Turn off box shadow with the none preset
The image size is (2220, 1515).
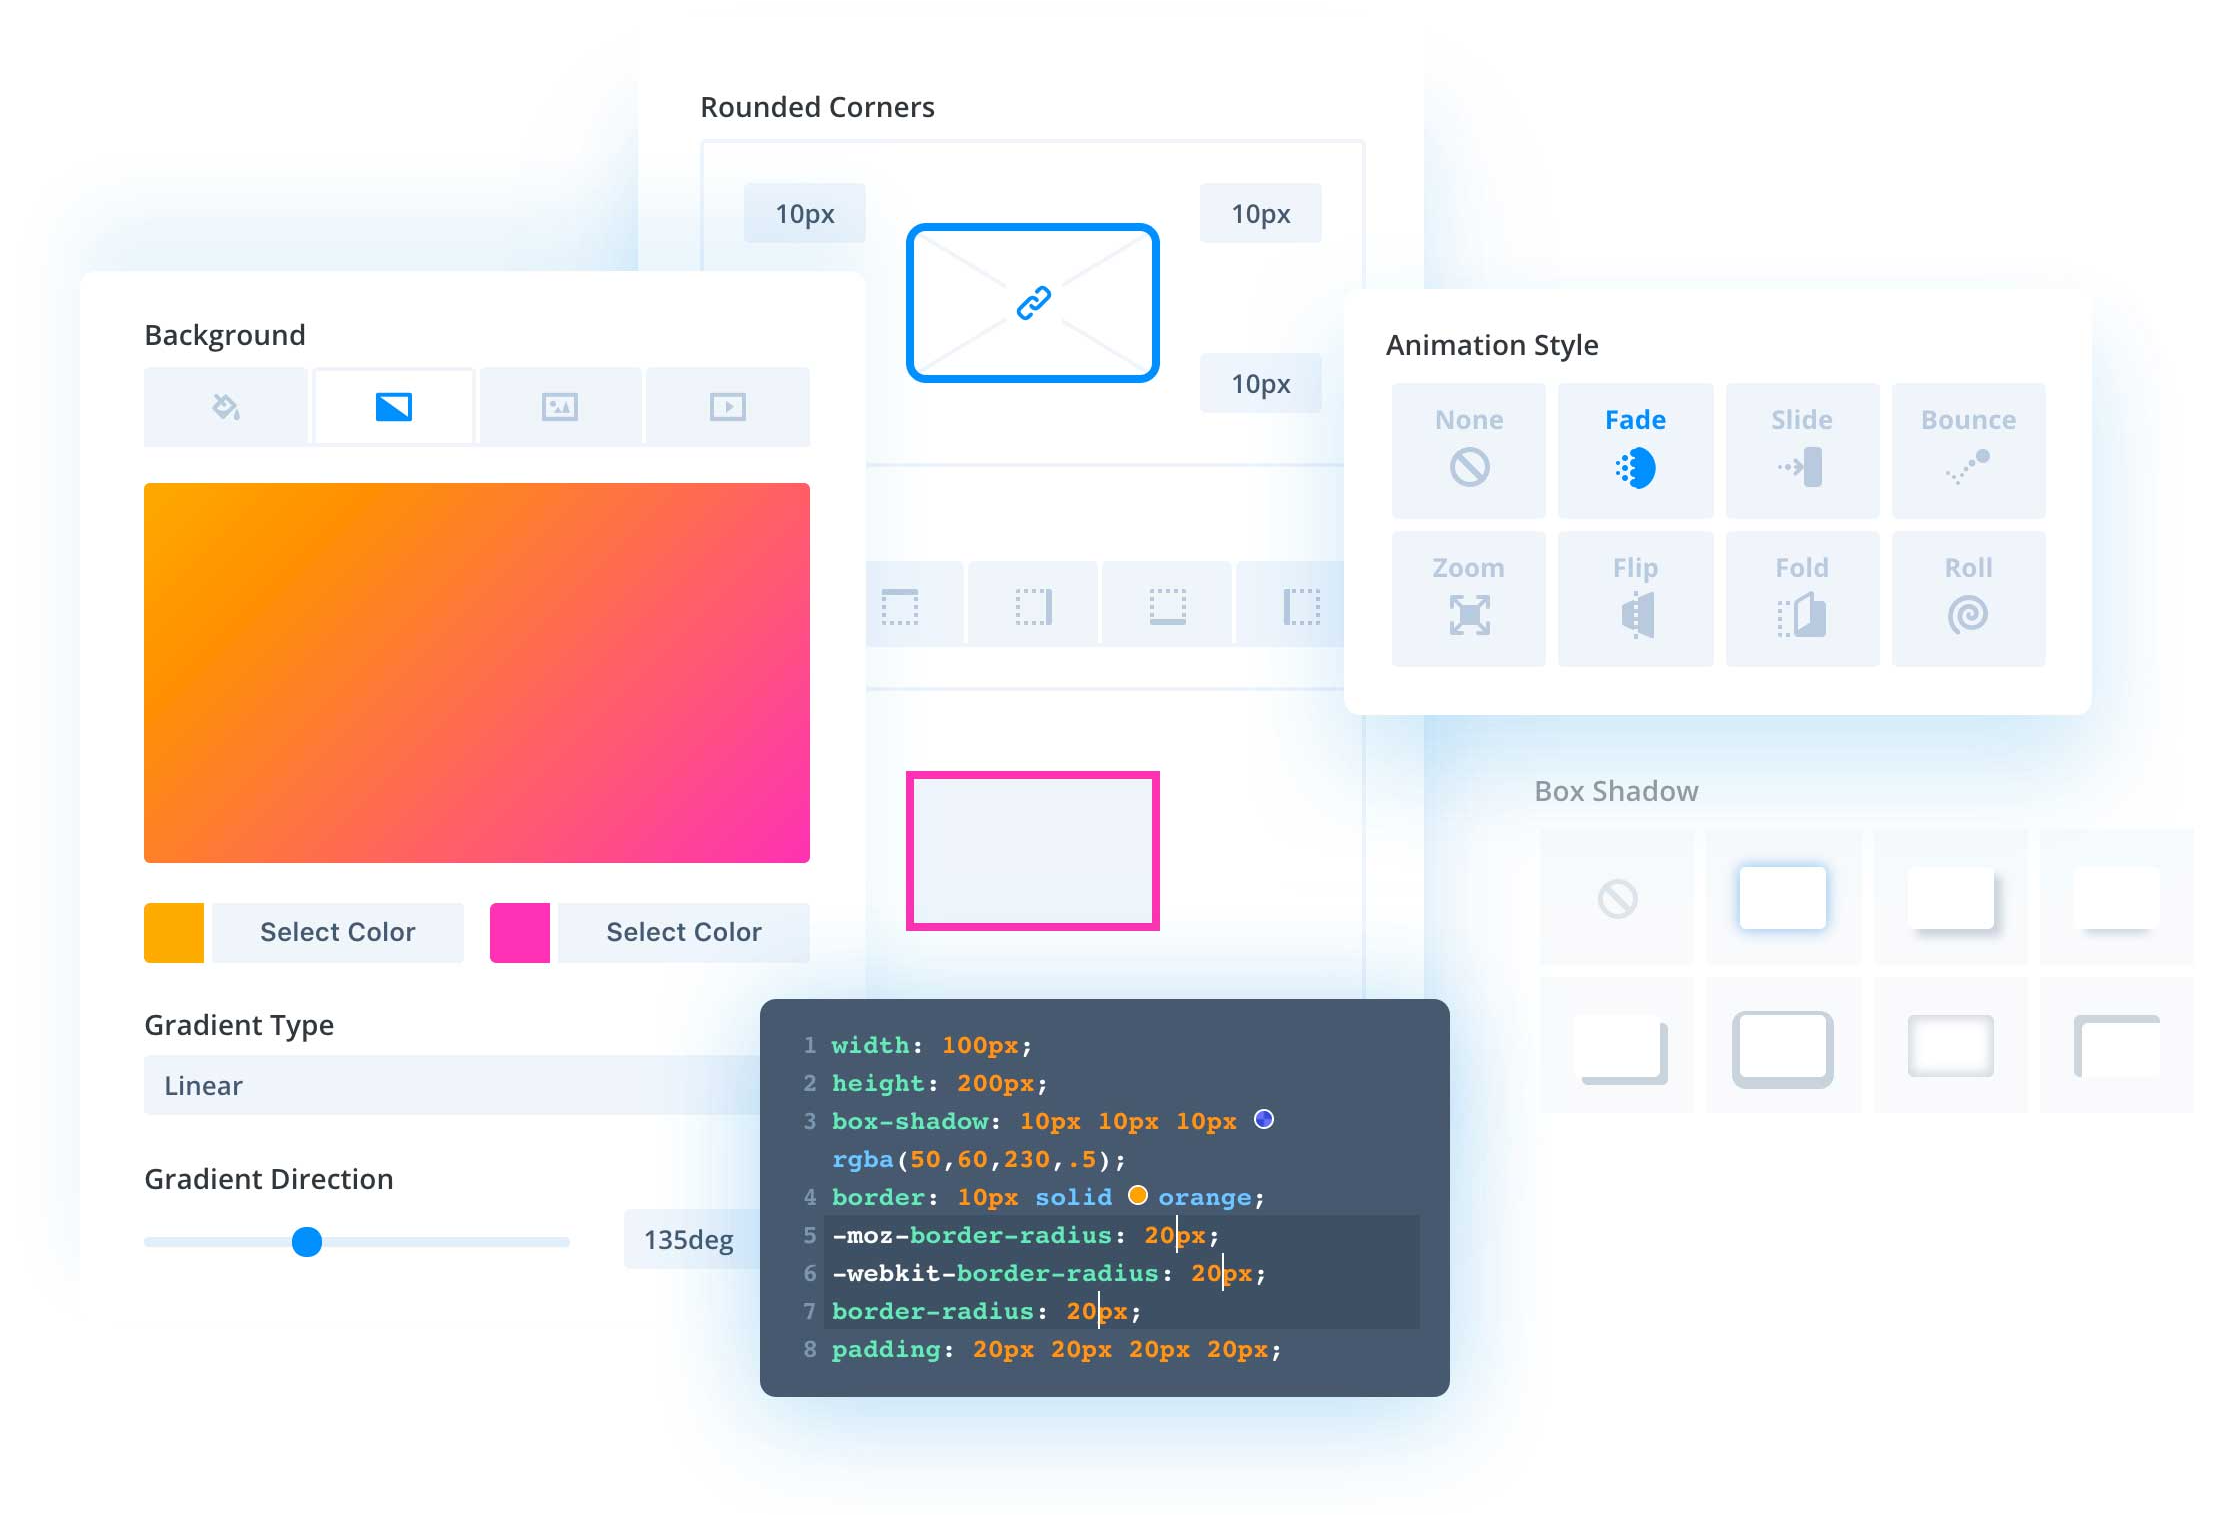1616,898
